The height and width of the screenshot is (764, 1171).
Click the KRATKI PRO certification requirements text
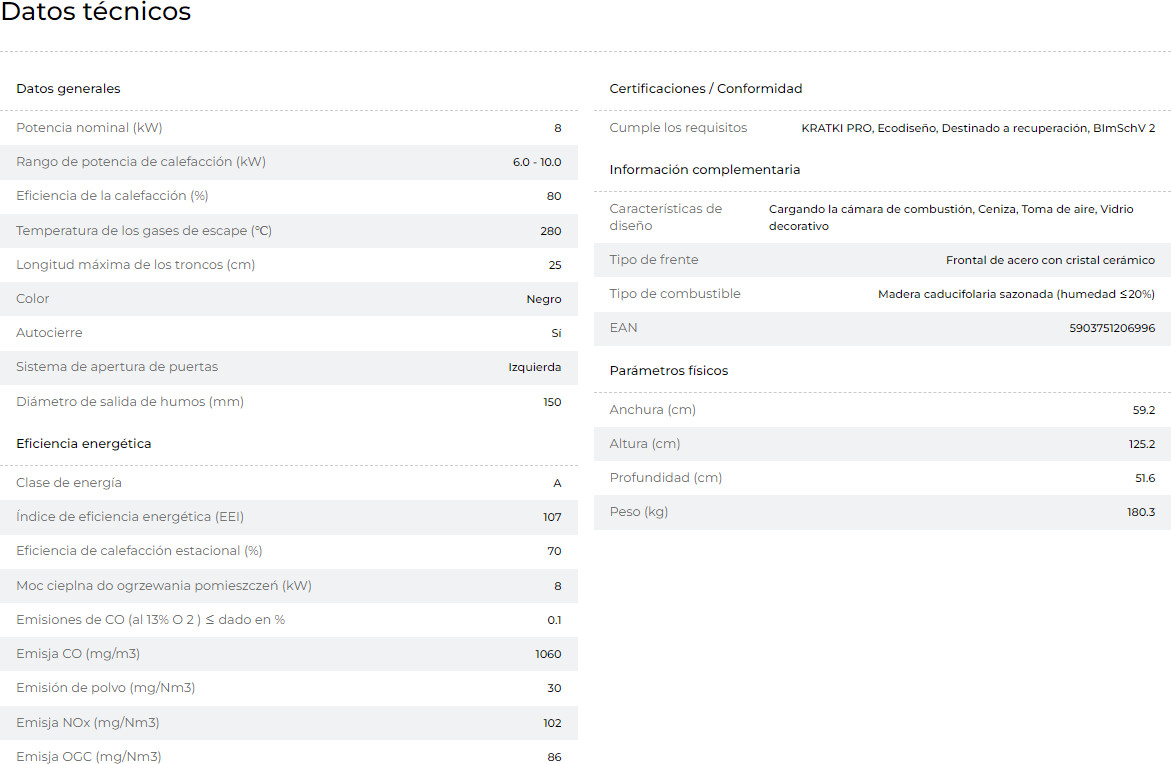coord(978,128)
